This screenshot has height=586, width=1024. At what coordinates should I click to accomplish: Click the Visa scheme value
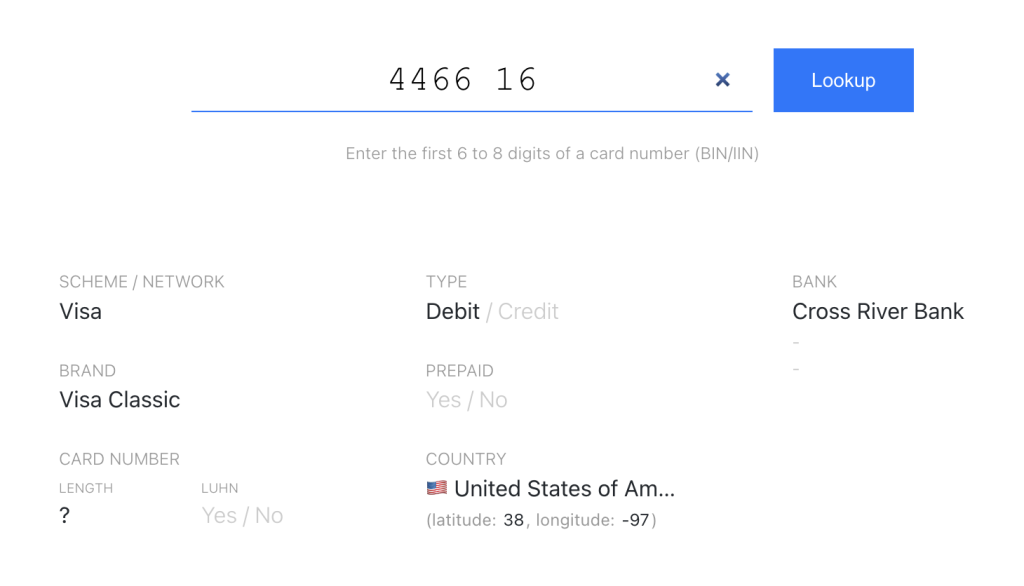81,311
